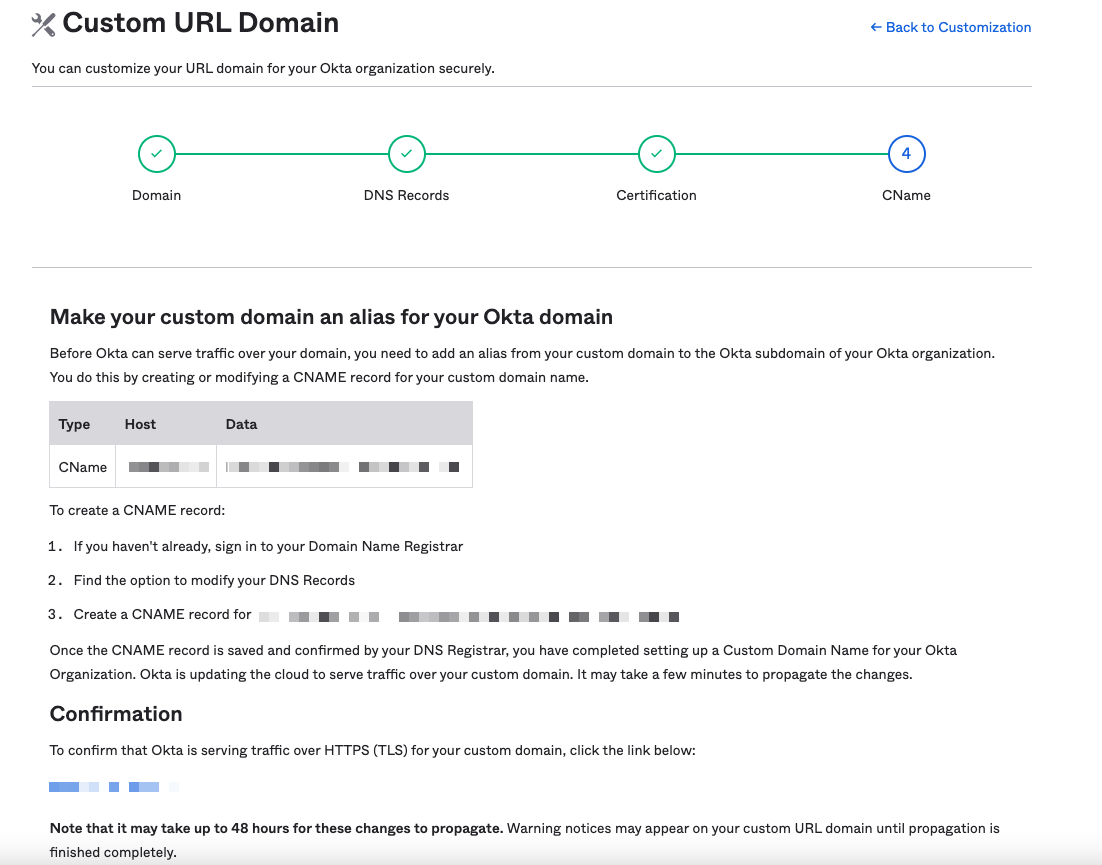This screenshot has height=865, width=1102.
Task: Click the 48 hours propagation note in bold
Action: (x=276, y=828)
